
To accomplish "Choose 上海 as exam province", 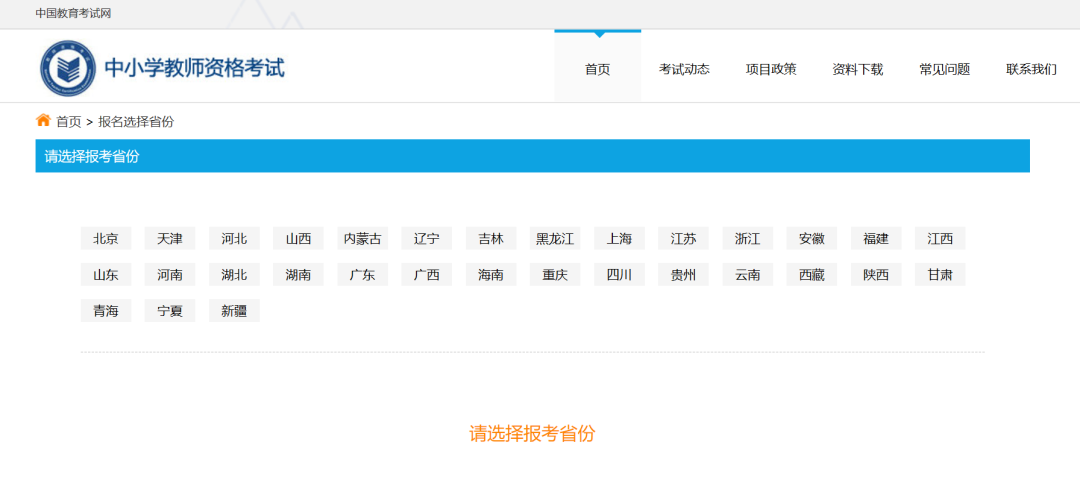I will (619, 239).
